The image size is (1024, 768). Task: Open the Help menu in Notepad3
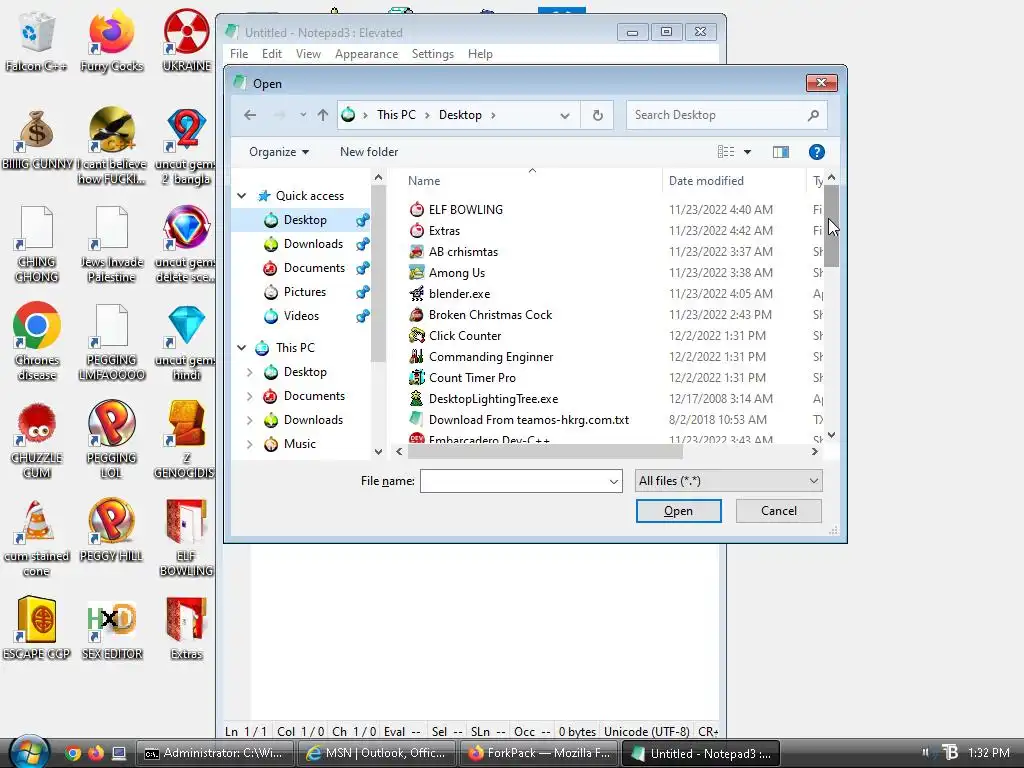pyautogui.click(x=480, y=54)
